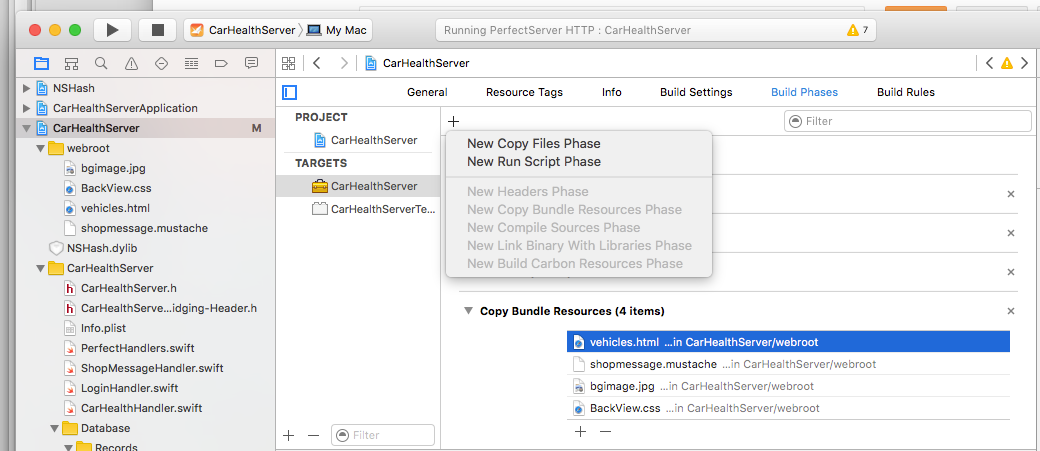Choose New Run Script Phase
The image size is (1040, 451).
click(x=534, y=161)
